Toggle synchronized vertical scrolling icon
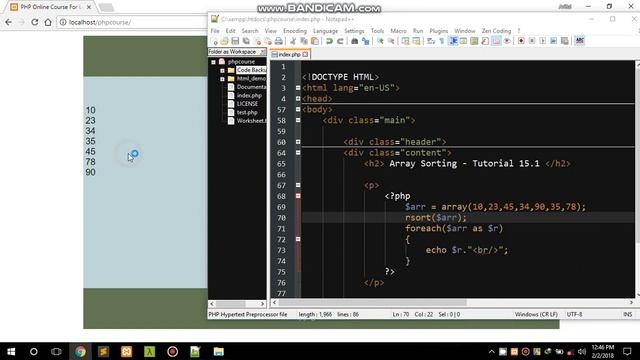This screenshot has width=640, height=360. 405,41
